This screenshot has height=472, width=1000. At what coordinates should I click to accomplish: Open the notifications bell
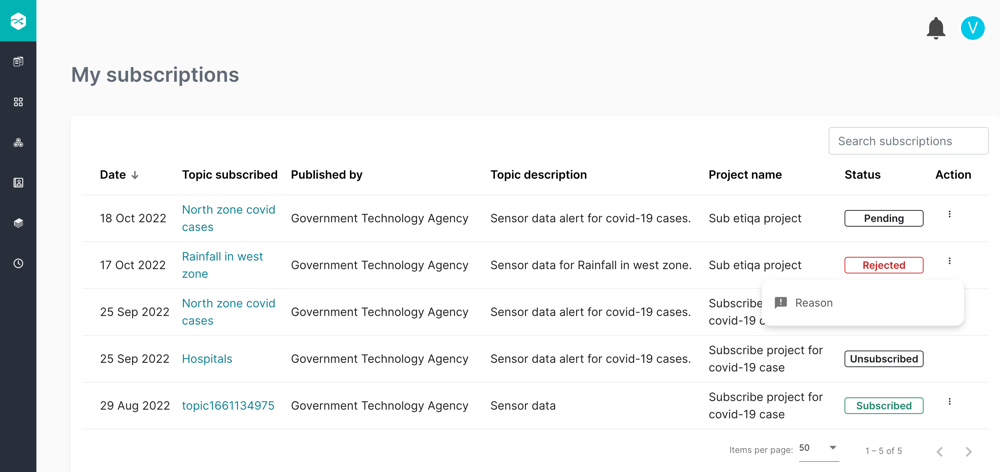[936, 28]
